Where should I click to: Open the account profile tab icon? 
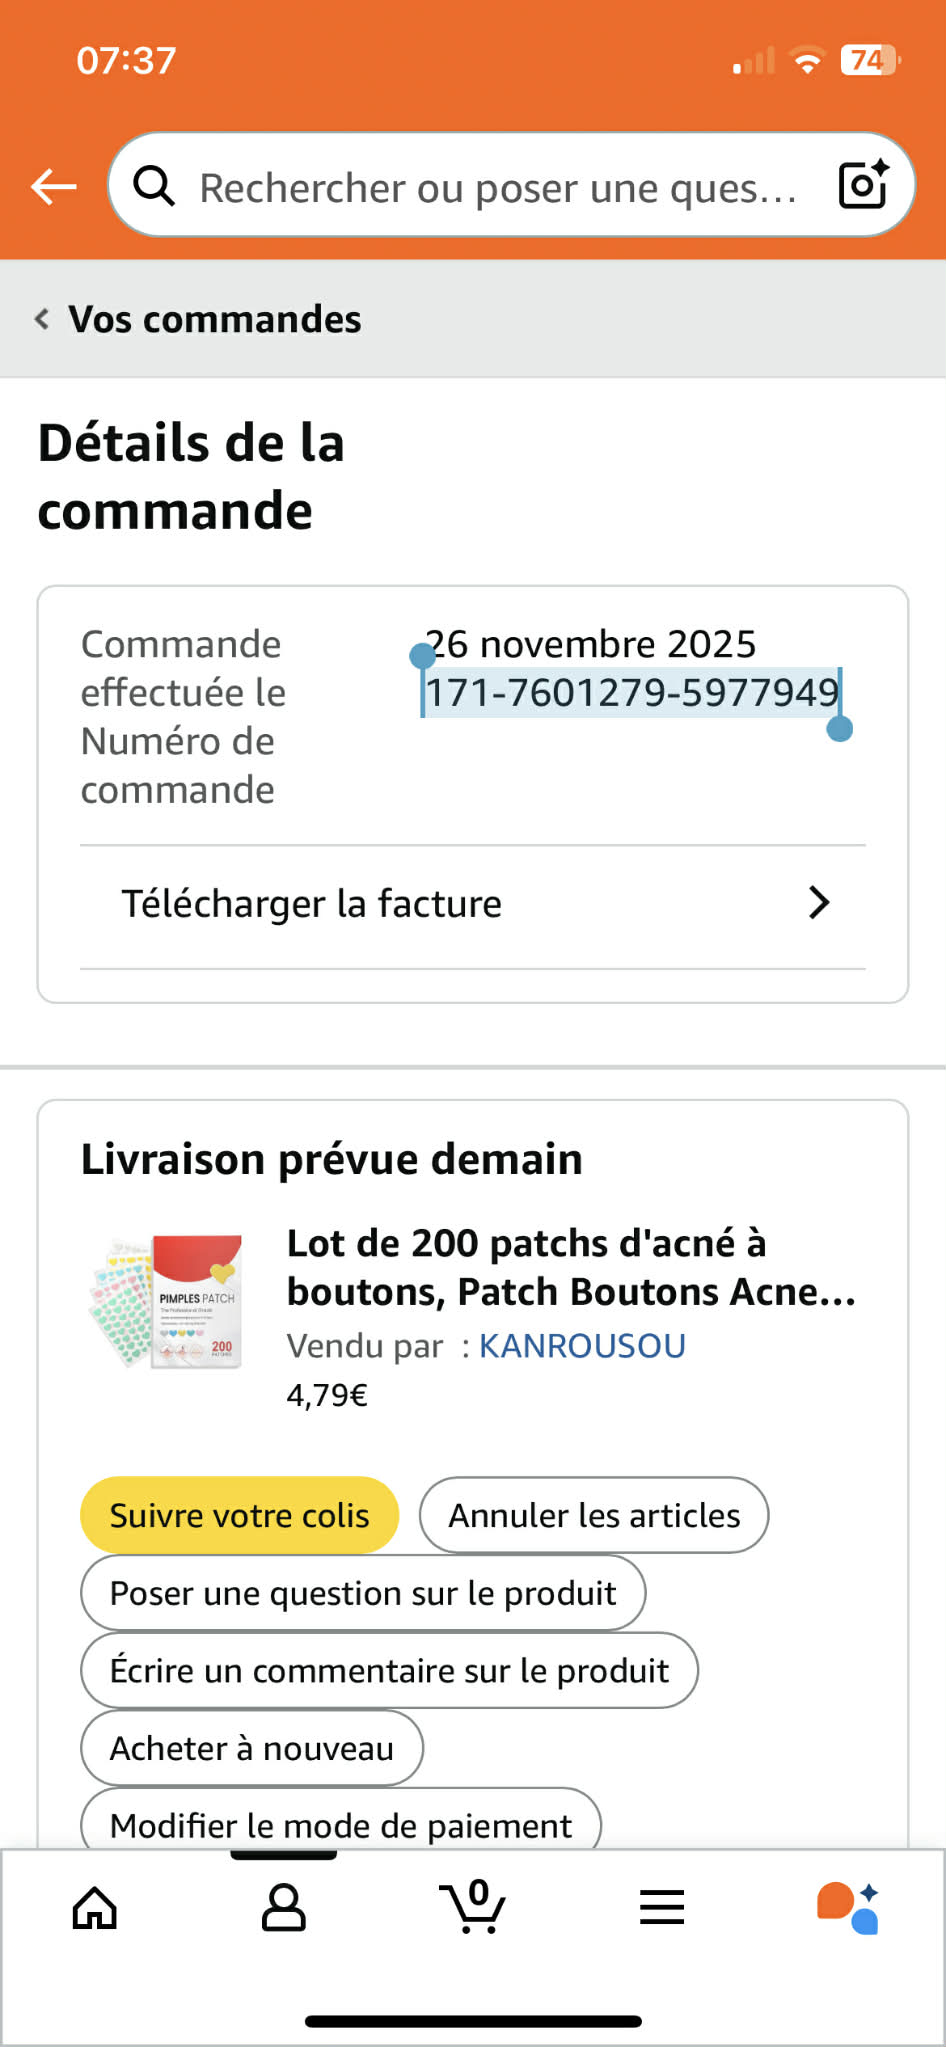(x=284, y=1907)
